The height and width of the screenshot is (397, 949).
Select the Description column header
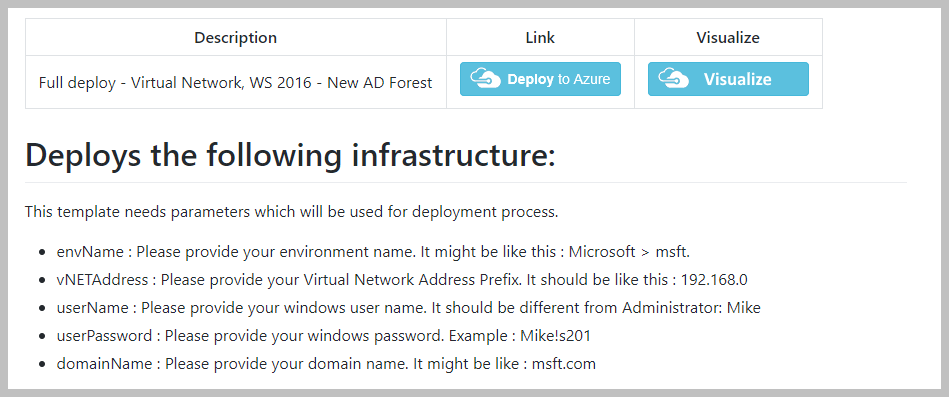235,38
